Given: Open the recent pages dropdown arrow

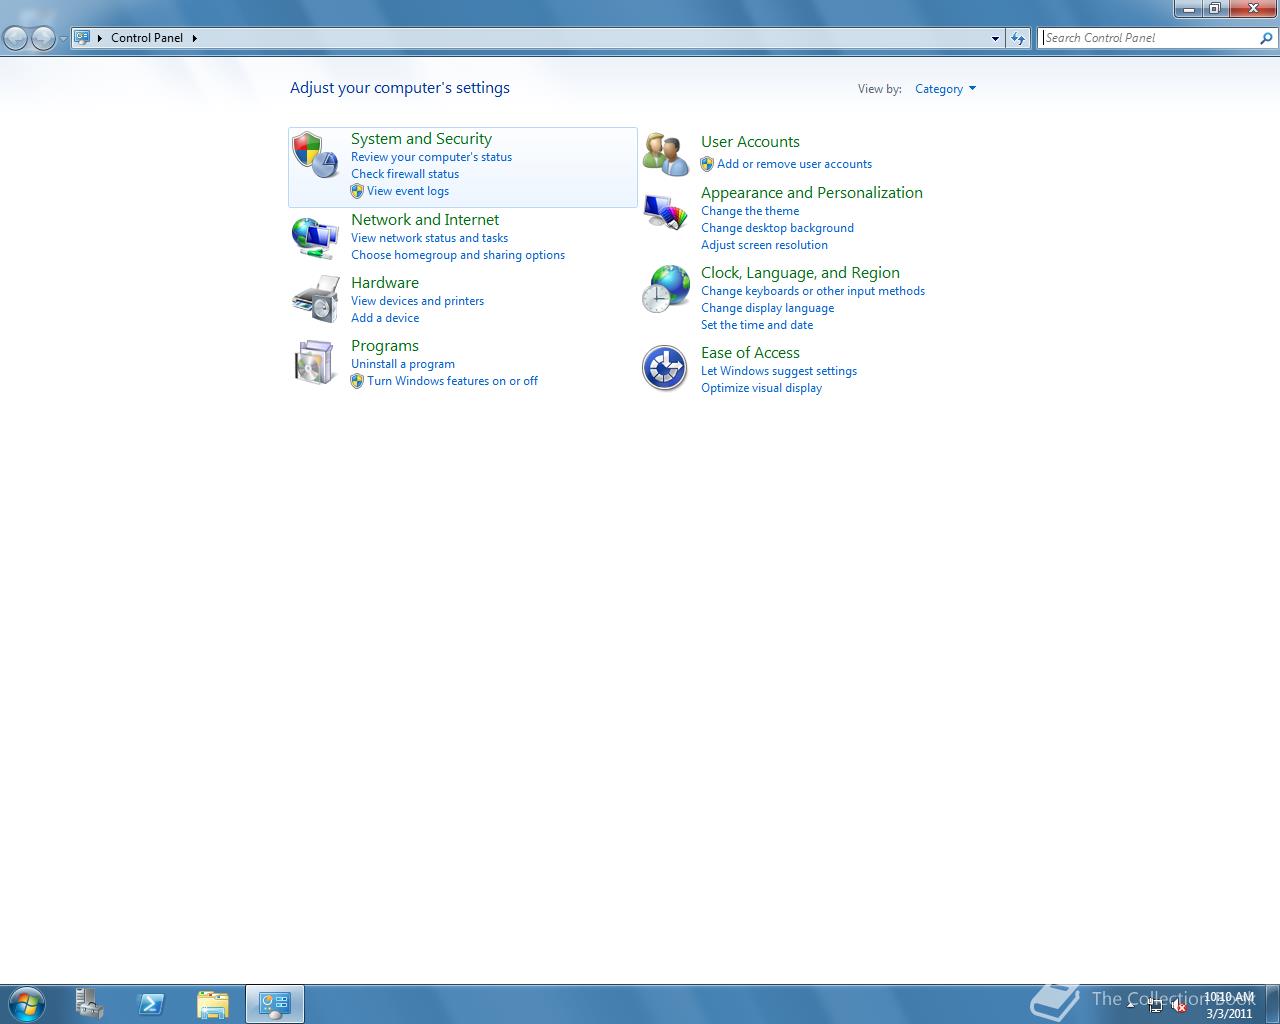Looking at the screenshot, I should pyautogui.click(x=63, y=38).
